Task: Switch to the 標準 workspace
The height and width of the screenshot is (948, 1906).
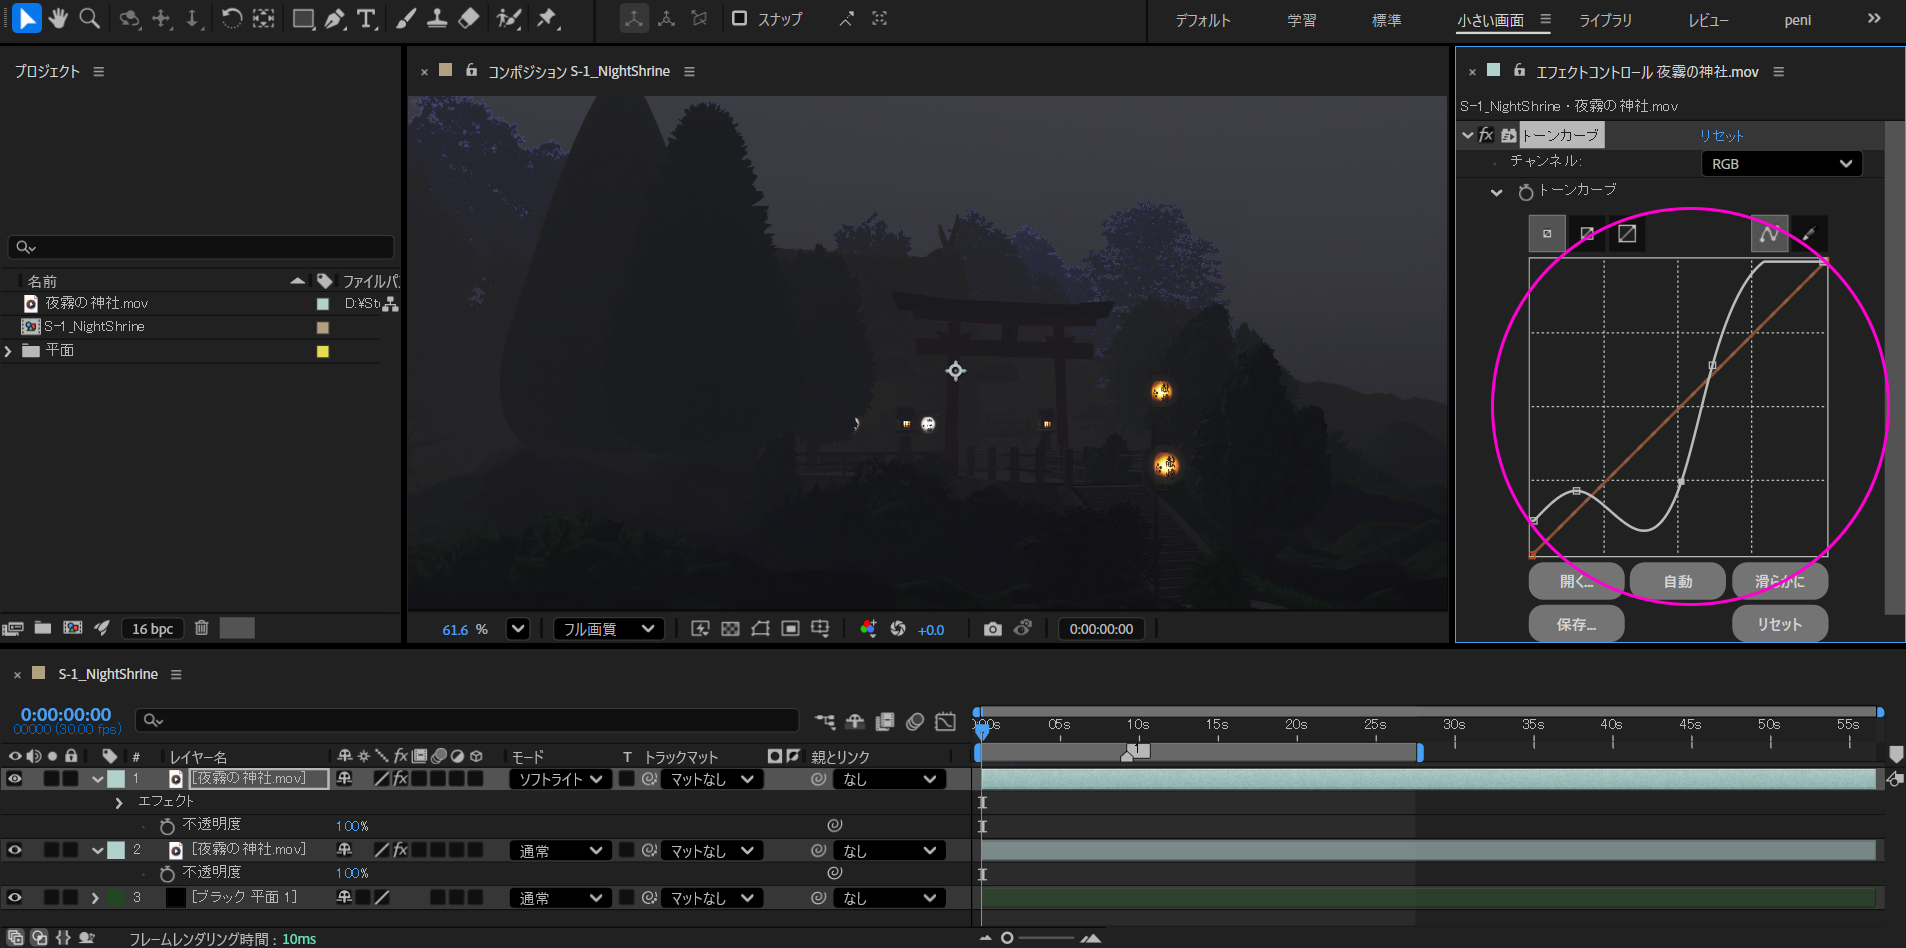Action: click(1386, 20)
